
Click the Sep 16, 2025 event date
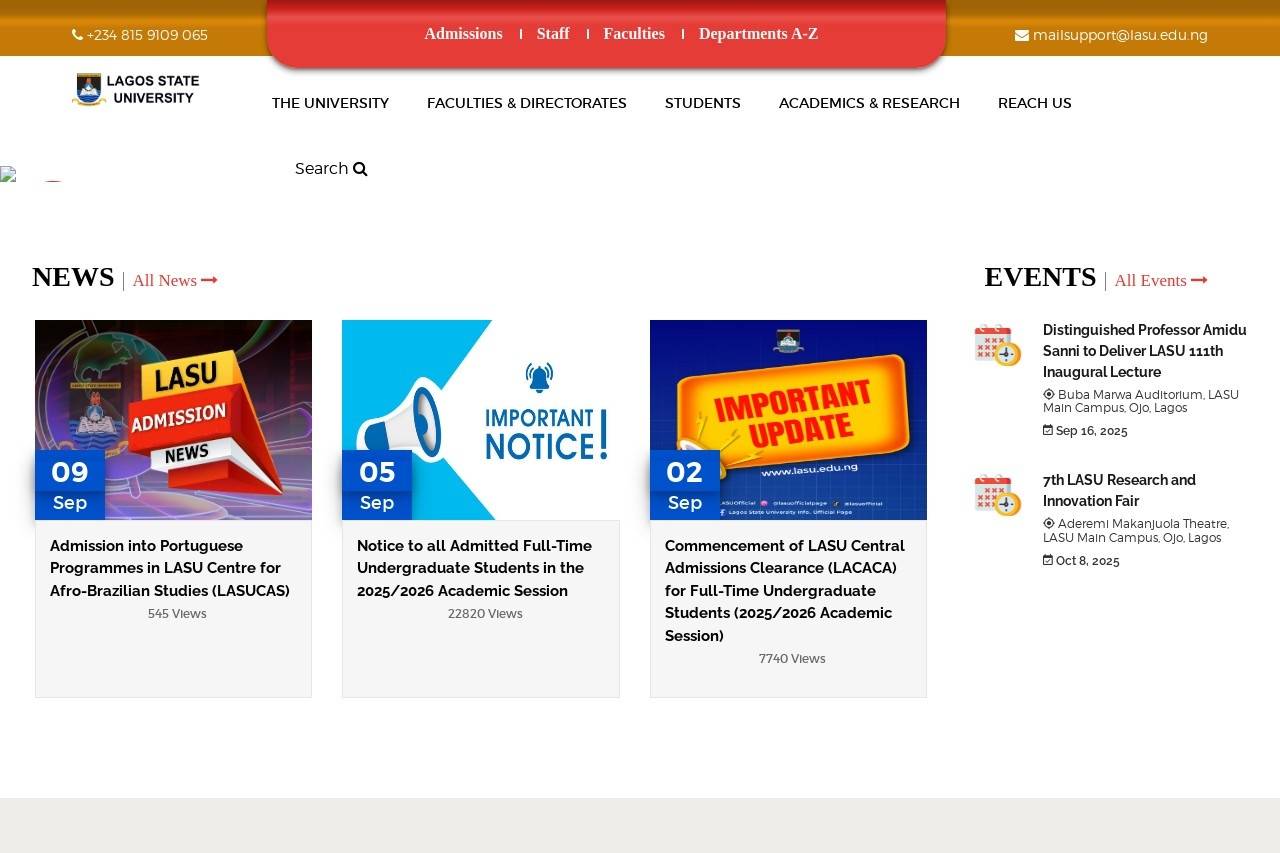pyautogui.click(x=1092, y=431)
